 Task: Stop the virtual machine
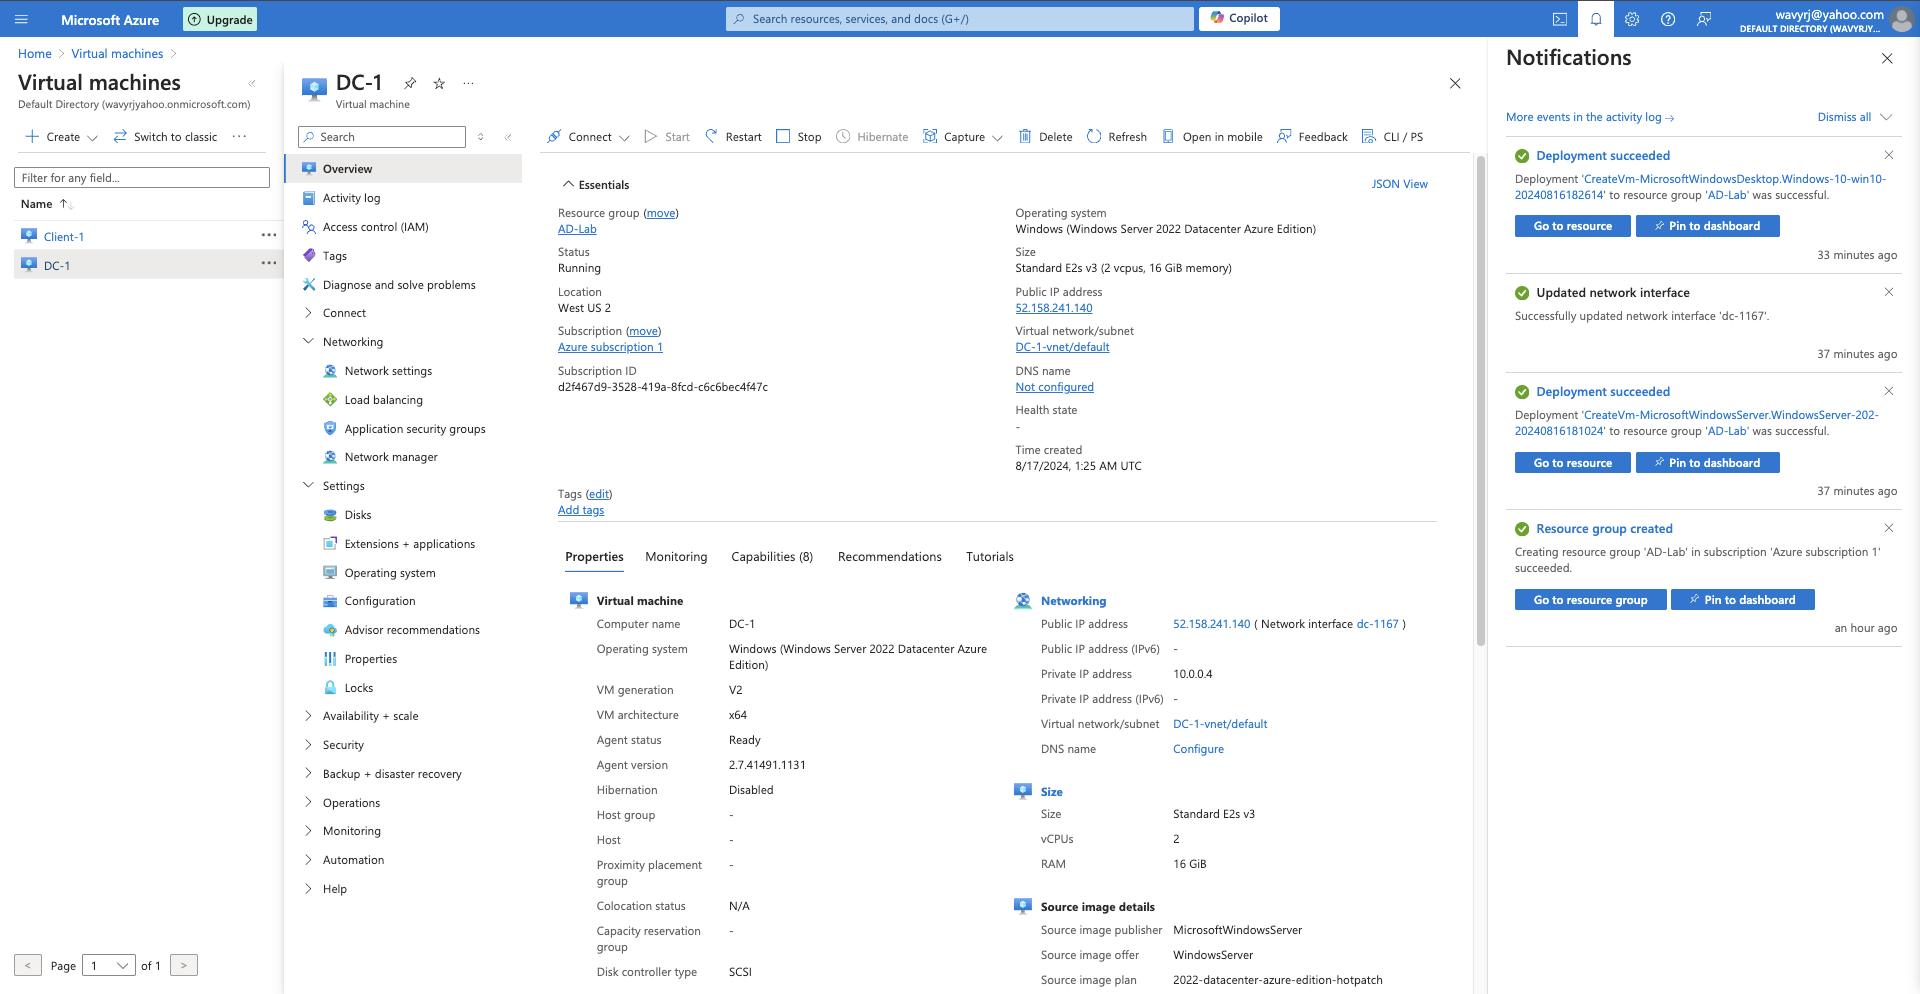pyautogui.click(x=799, y=137)
